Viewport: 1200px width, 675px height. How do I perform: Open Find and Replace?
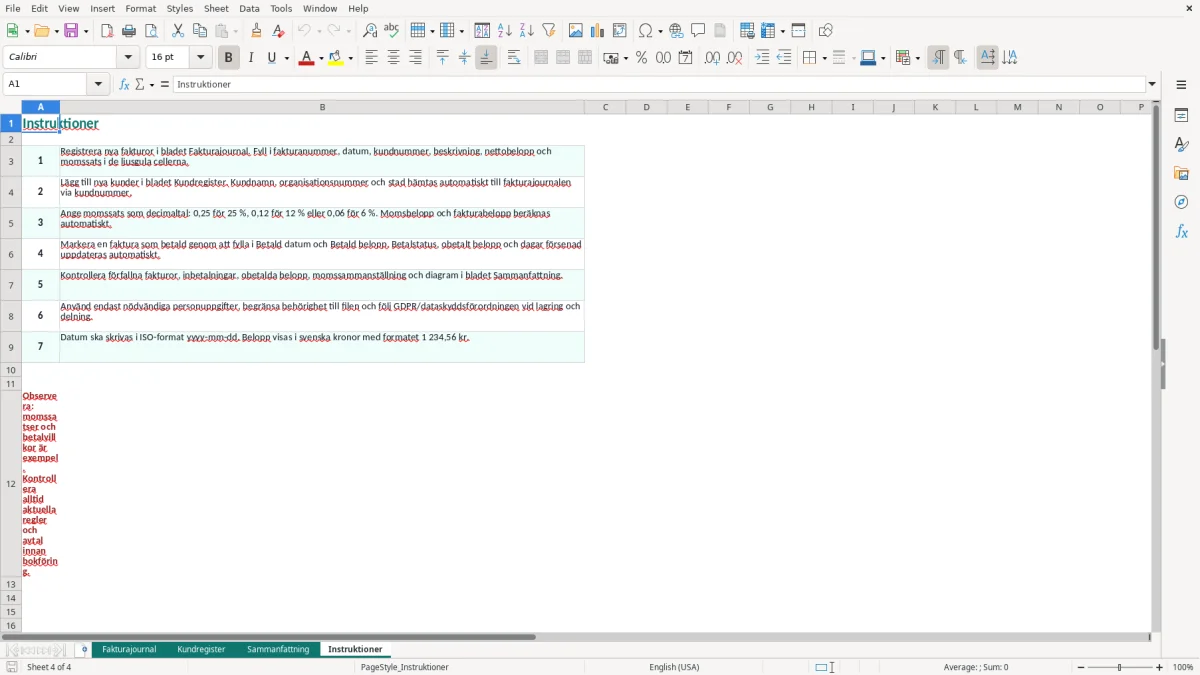coord(370,31)
